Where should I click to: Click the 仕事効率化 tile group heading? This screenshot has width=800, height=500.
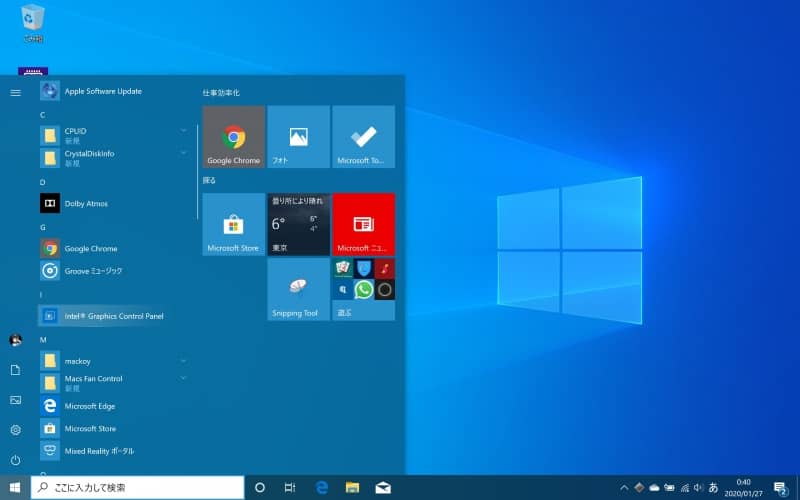click(221, 93)
